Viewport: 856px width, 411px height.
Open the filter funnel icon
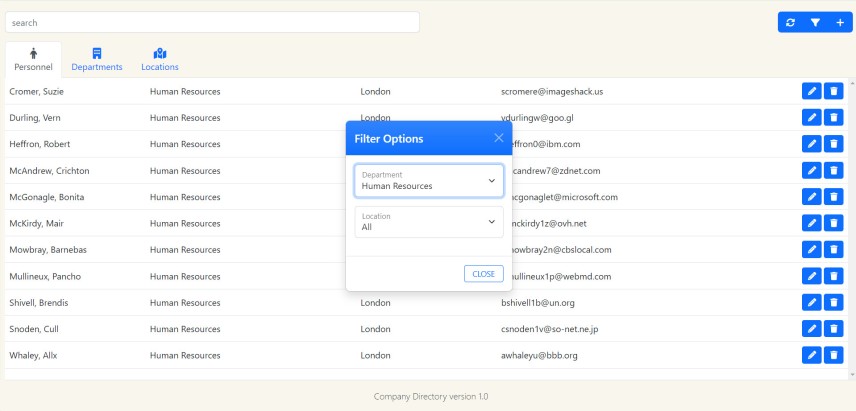[x=815, y=22]
